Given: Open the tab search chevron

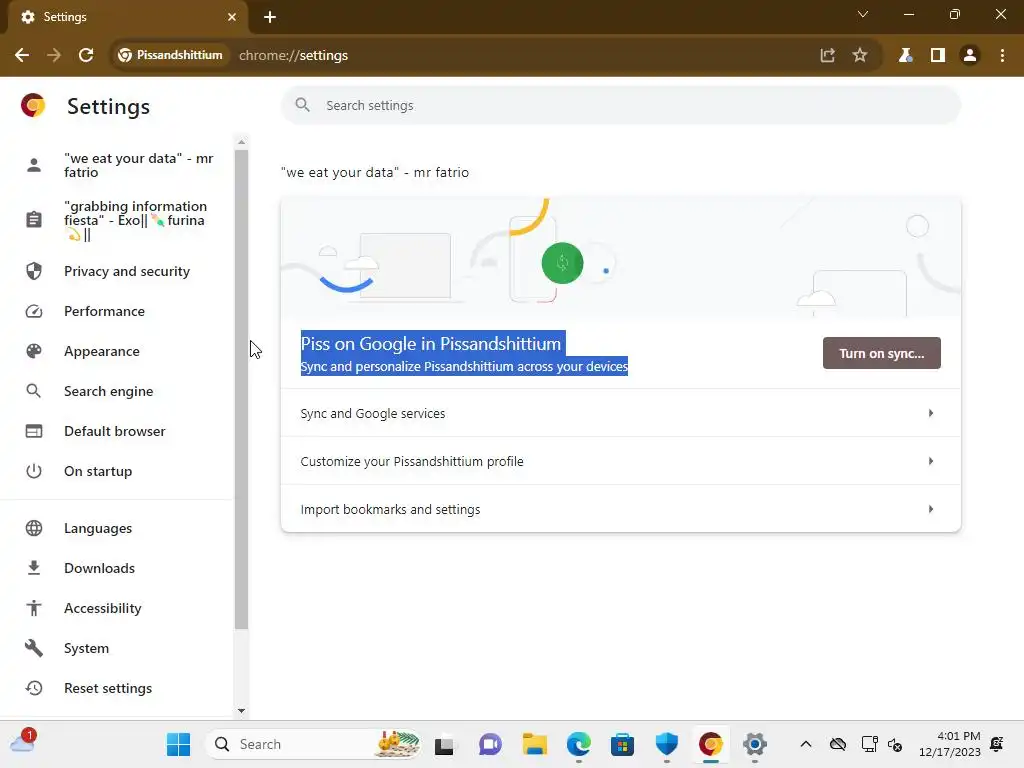Looking at the screenshot, I should 863,14.
